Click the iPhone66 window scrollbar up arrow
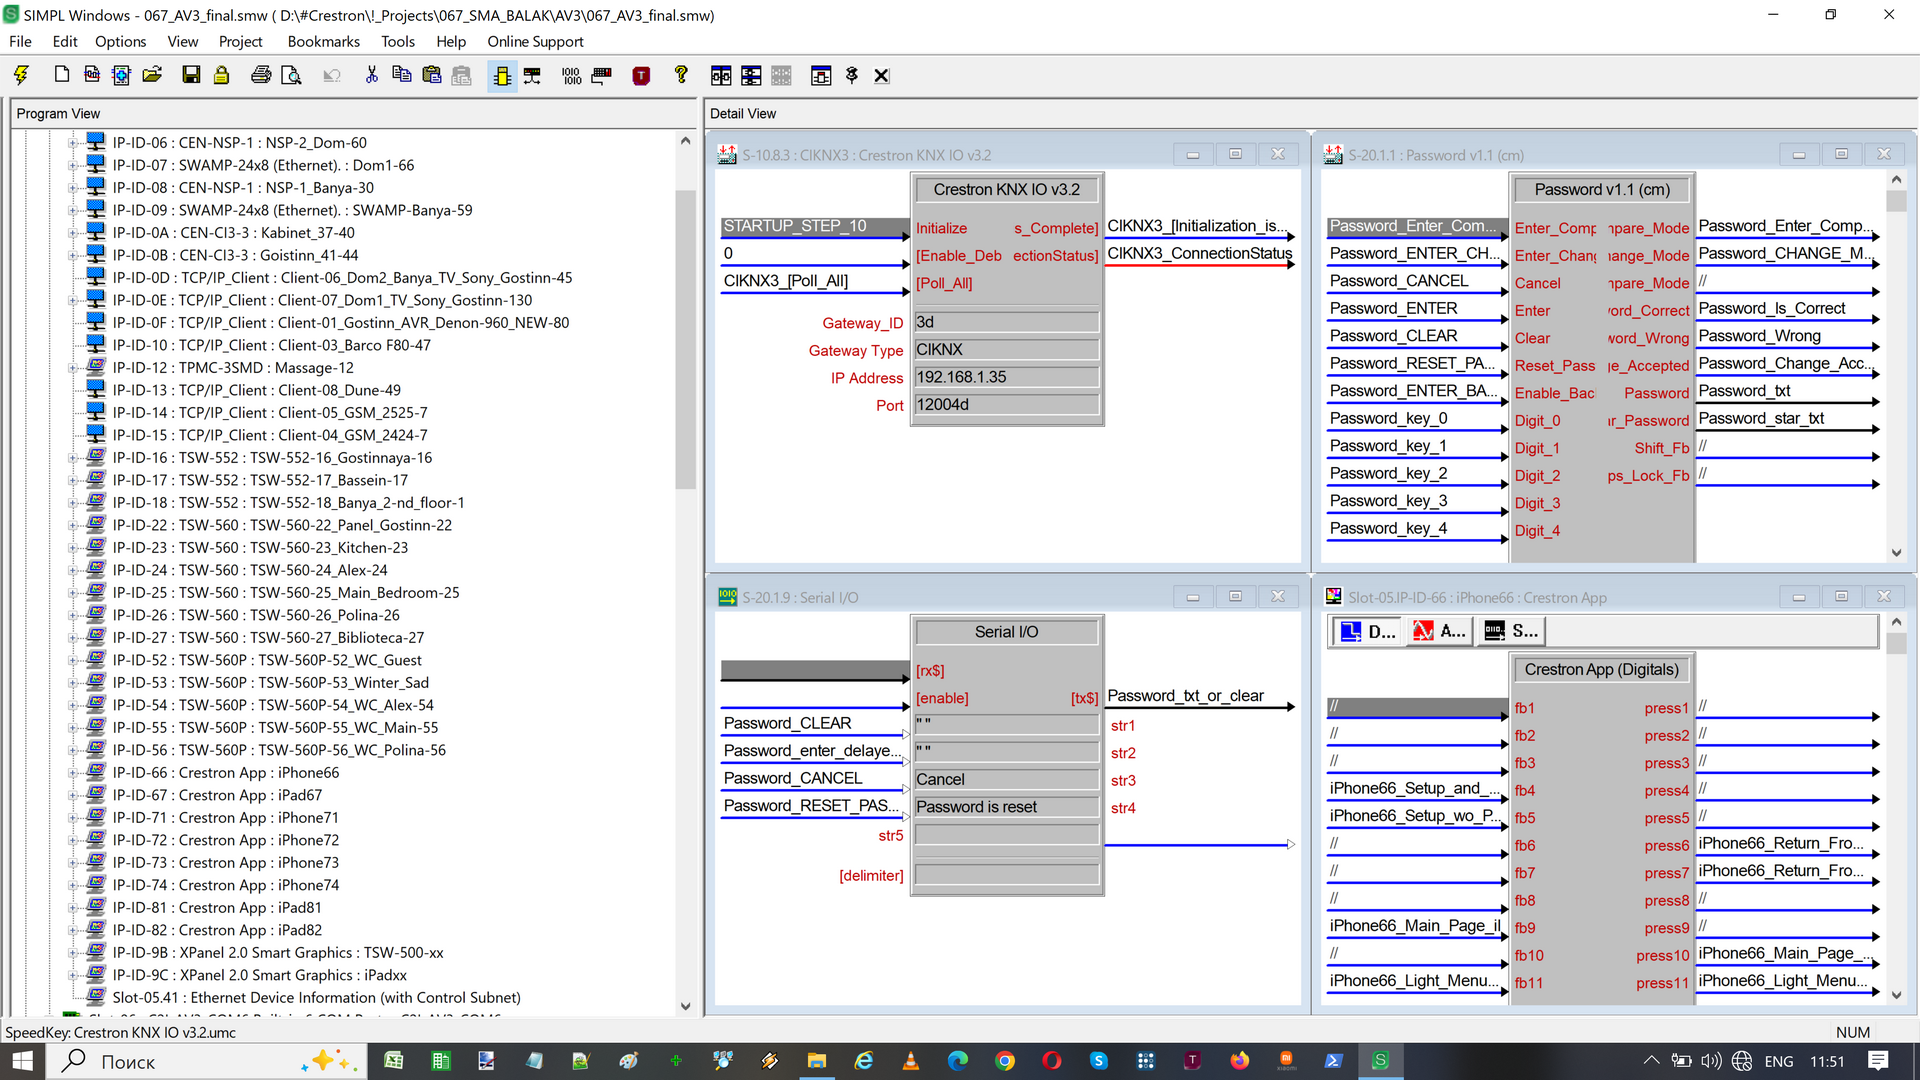Screen dimensions: 1920x1080 tap(1896, 622)
